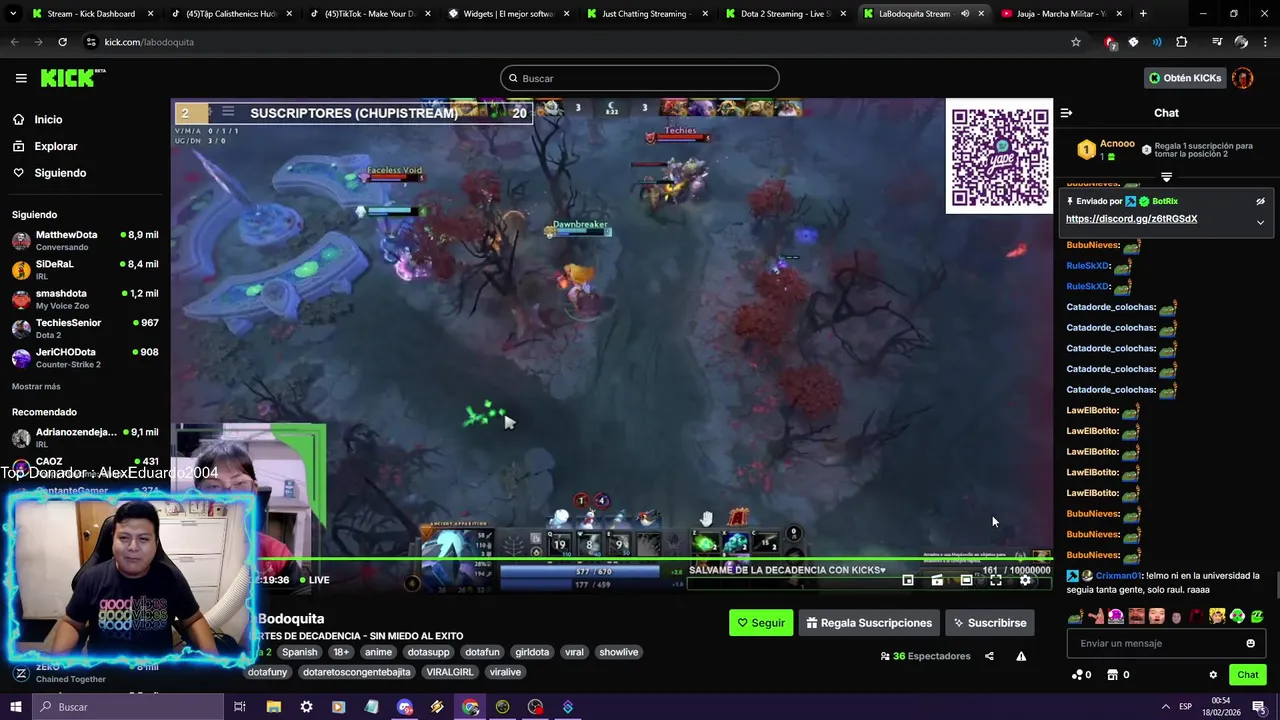Select the Spanish tag
This screenshot has width=1280, height=720.
point(299,652)
